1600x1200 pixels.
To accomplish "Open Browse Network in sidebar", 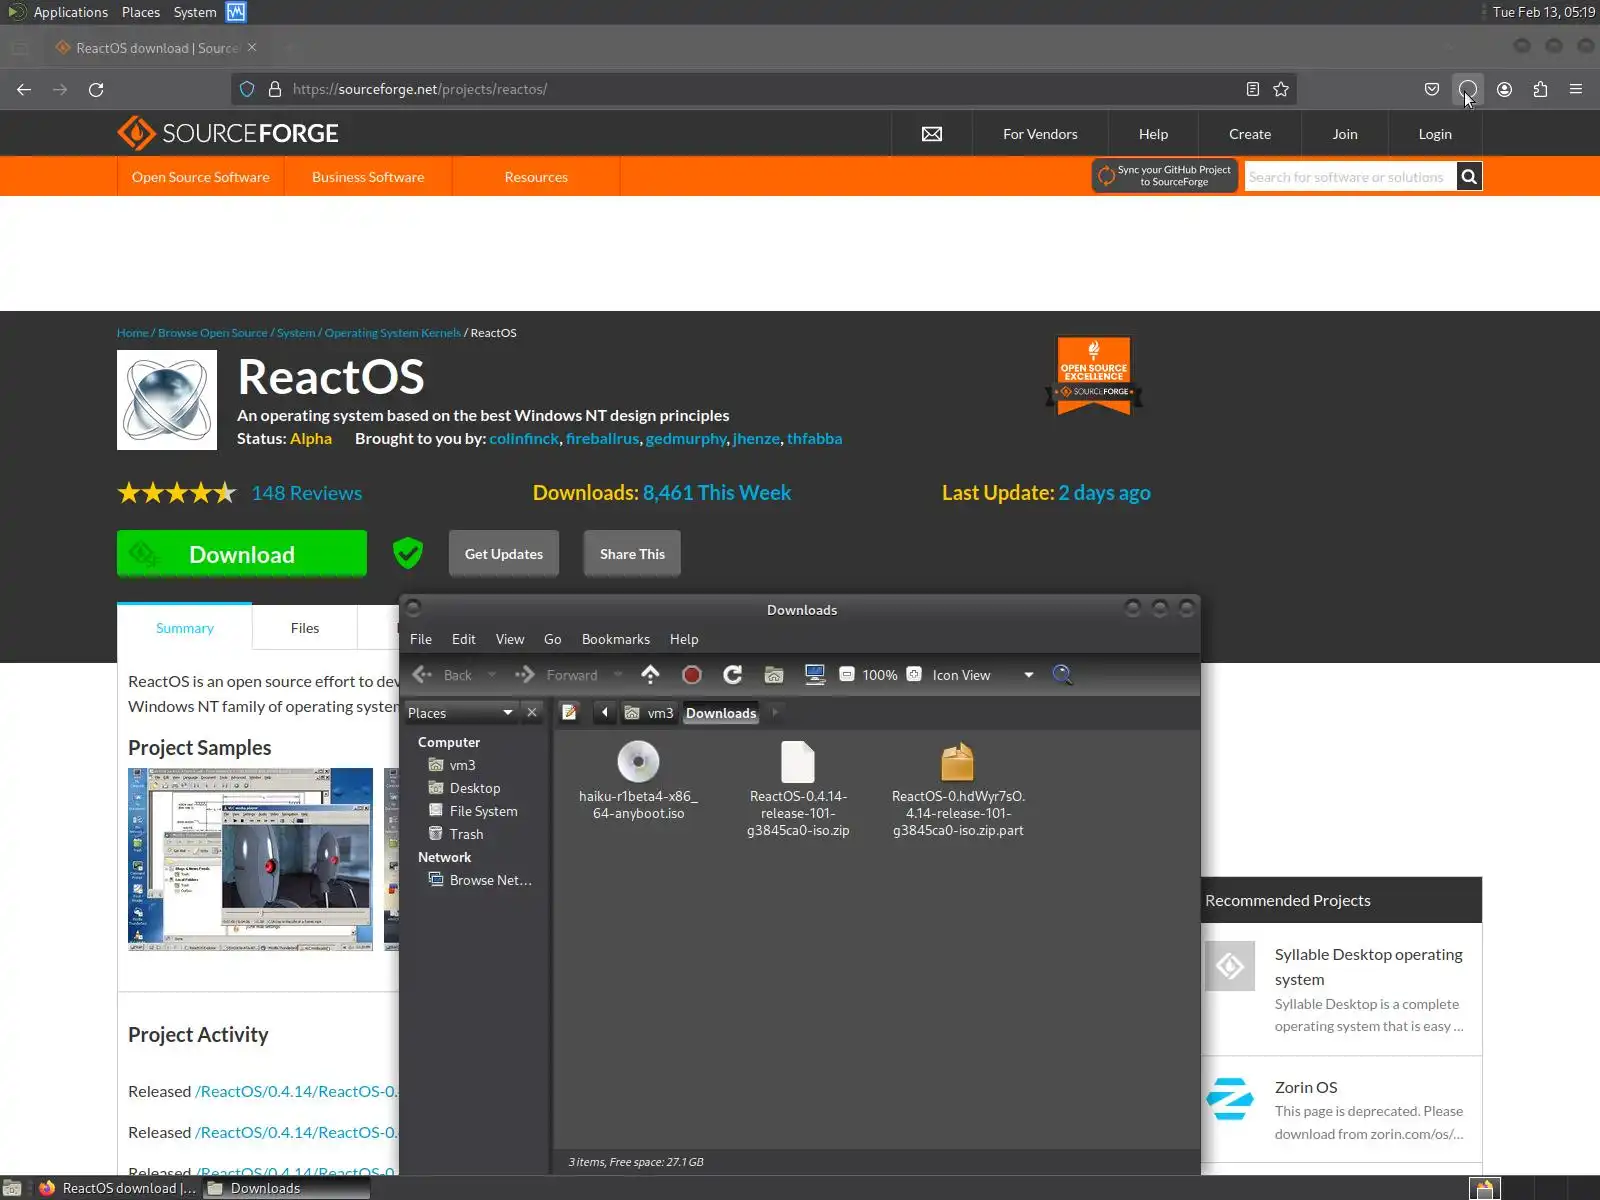I will (x=490, y=880).
